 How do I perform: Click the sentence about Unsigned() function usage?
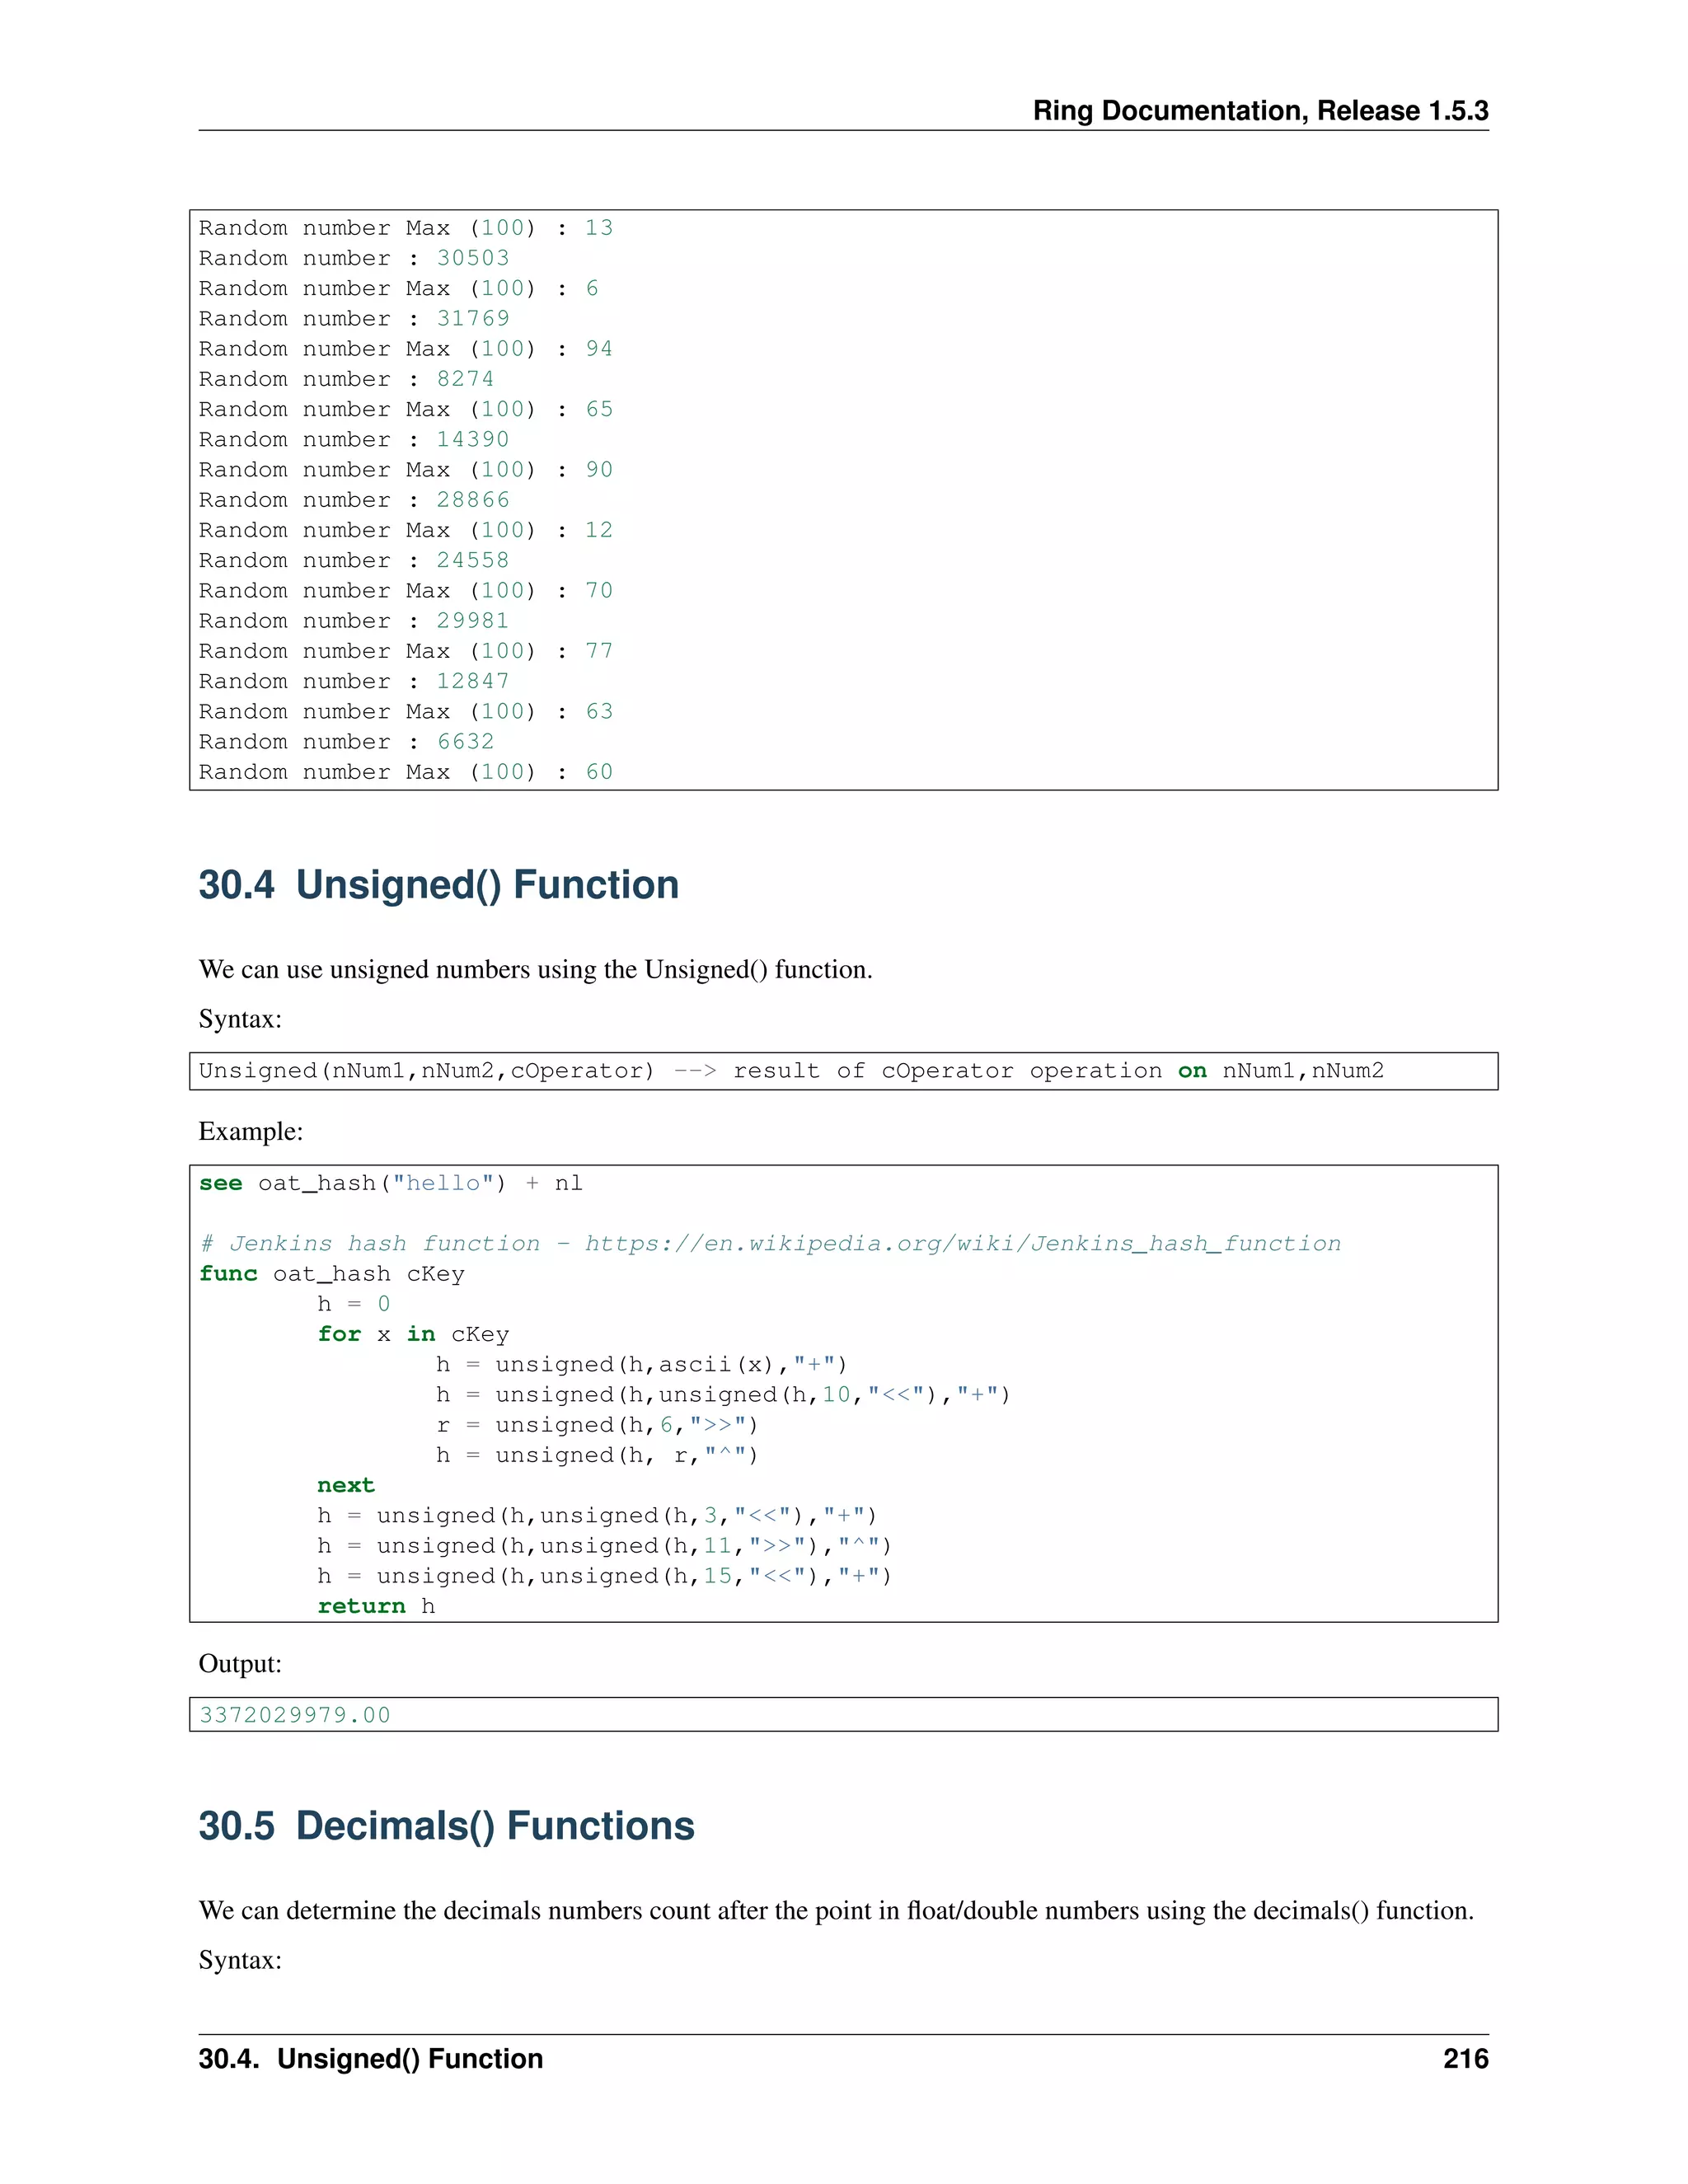pos(535,969)
